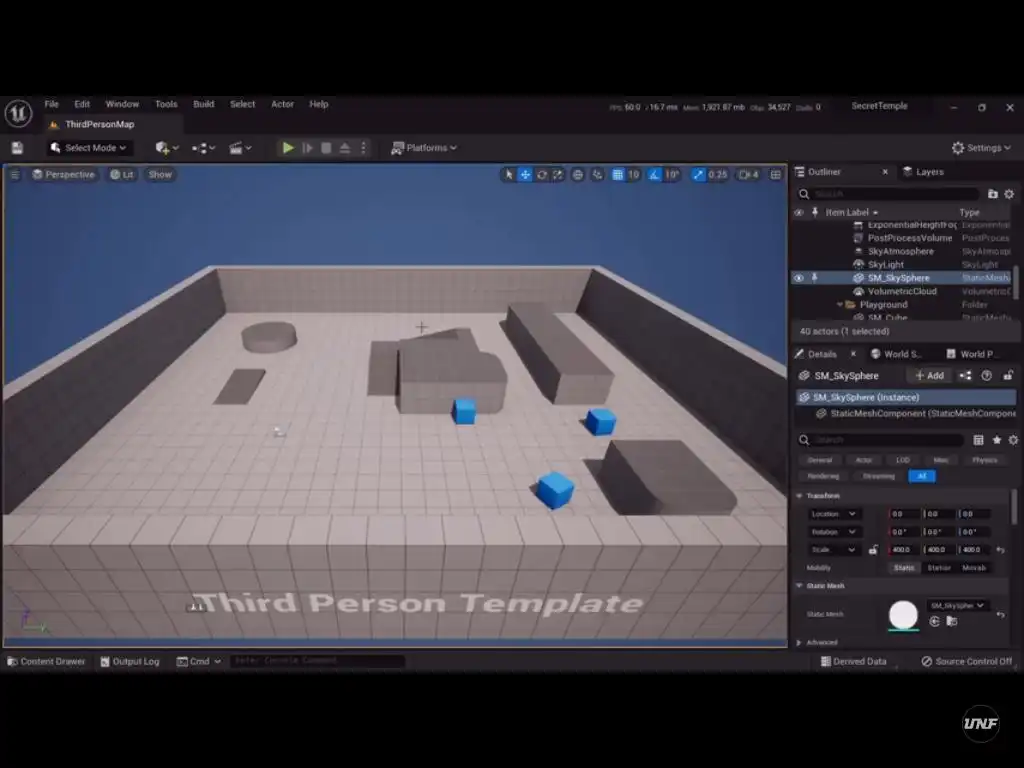1024x768 pixels.
Task: Click the Skip frame button beside Play
Action: (307, 148)
